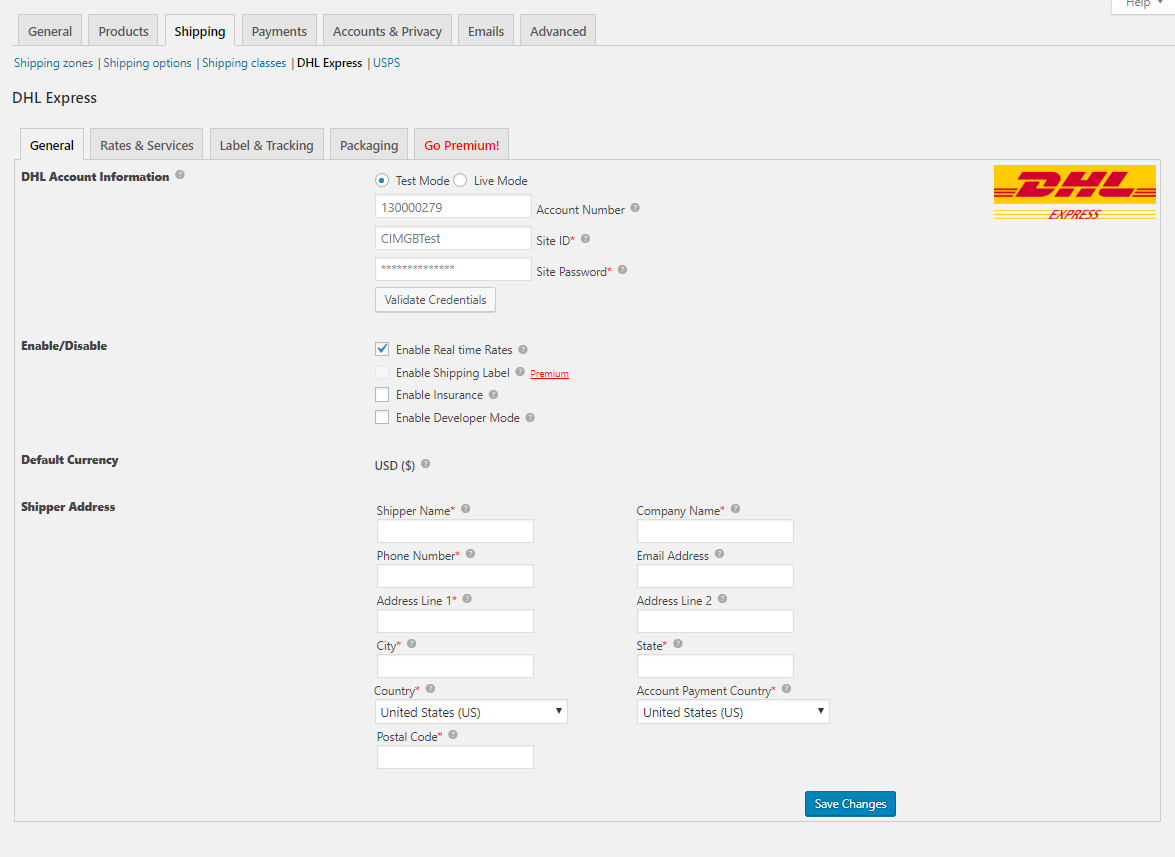Expand the Help menu at top
This screenshot has width=1175, height=857.
pos(1143,4)
